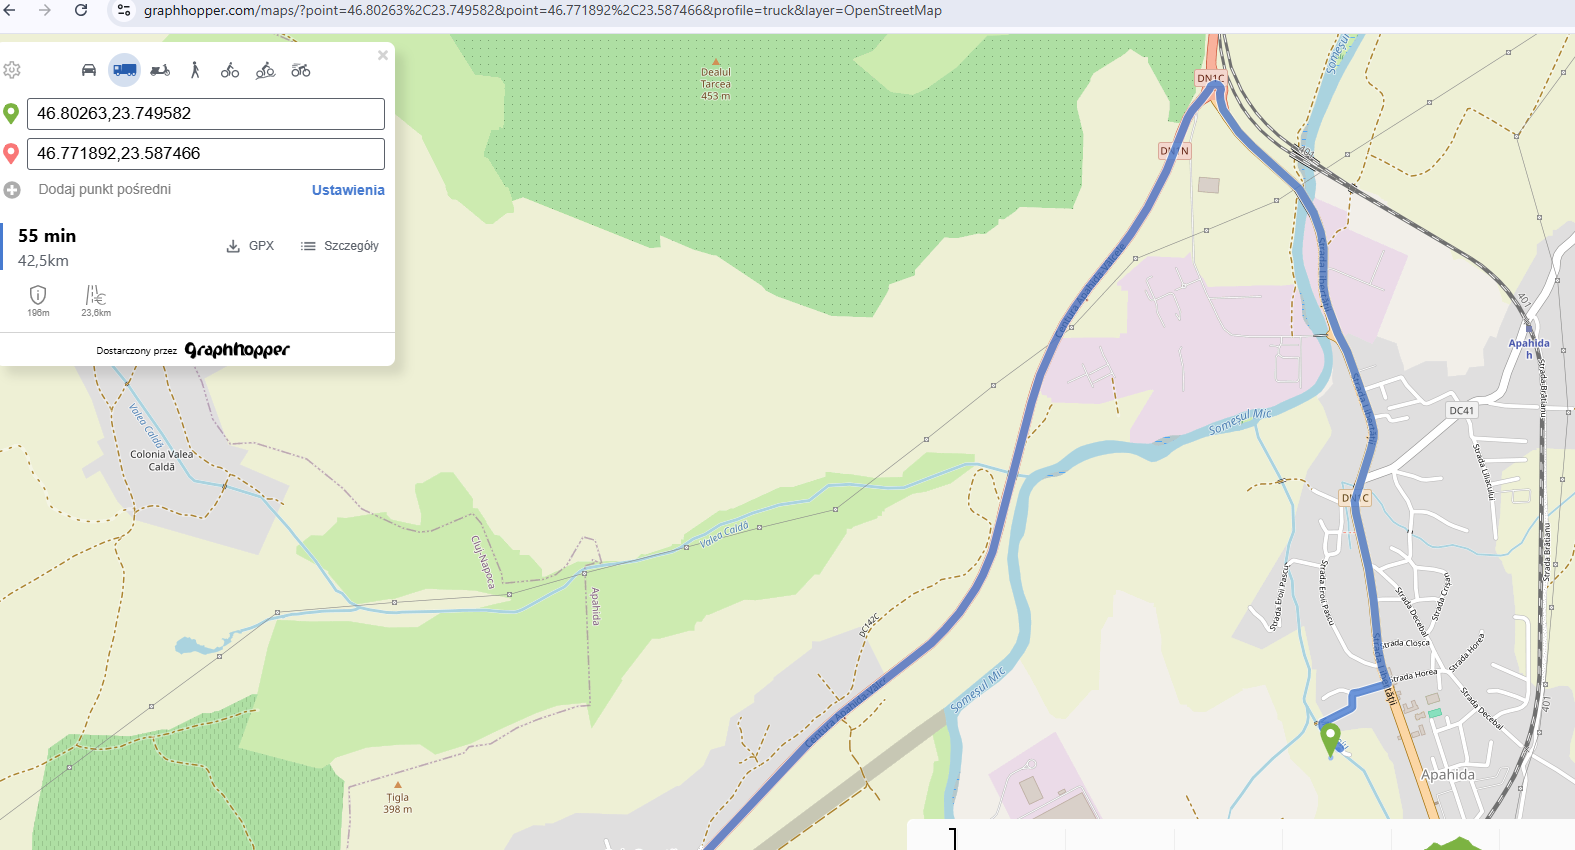The height and width of the screenshot is (850, 1575).
Task: Select the mountain bike profile icon
Action: coord(265,70)
